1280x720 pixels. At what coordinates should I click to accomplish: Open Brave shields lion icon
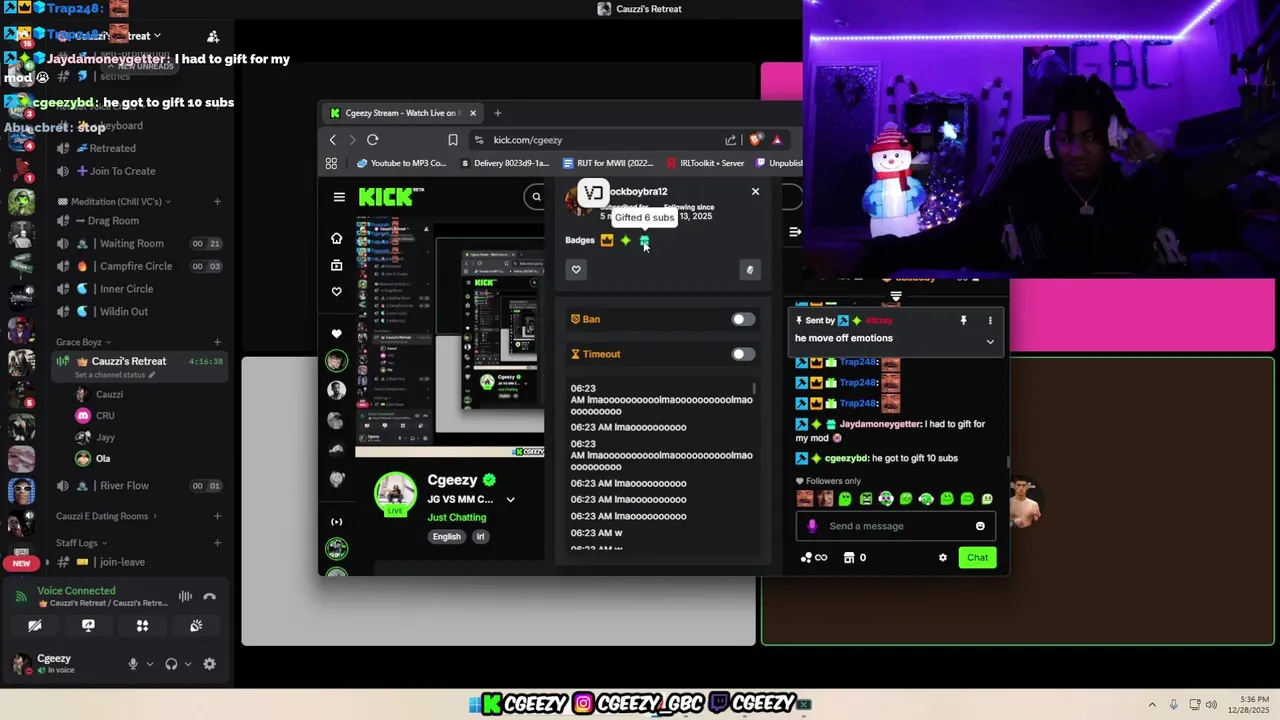755,140
